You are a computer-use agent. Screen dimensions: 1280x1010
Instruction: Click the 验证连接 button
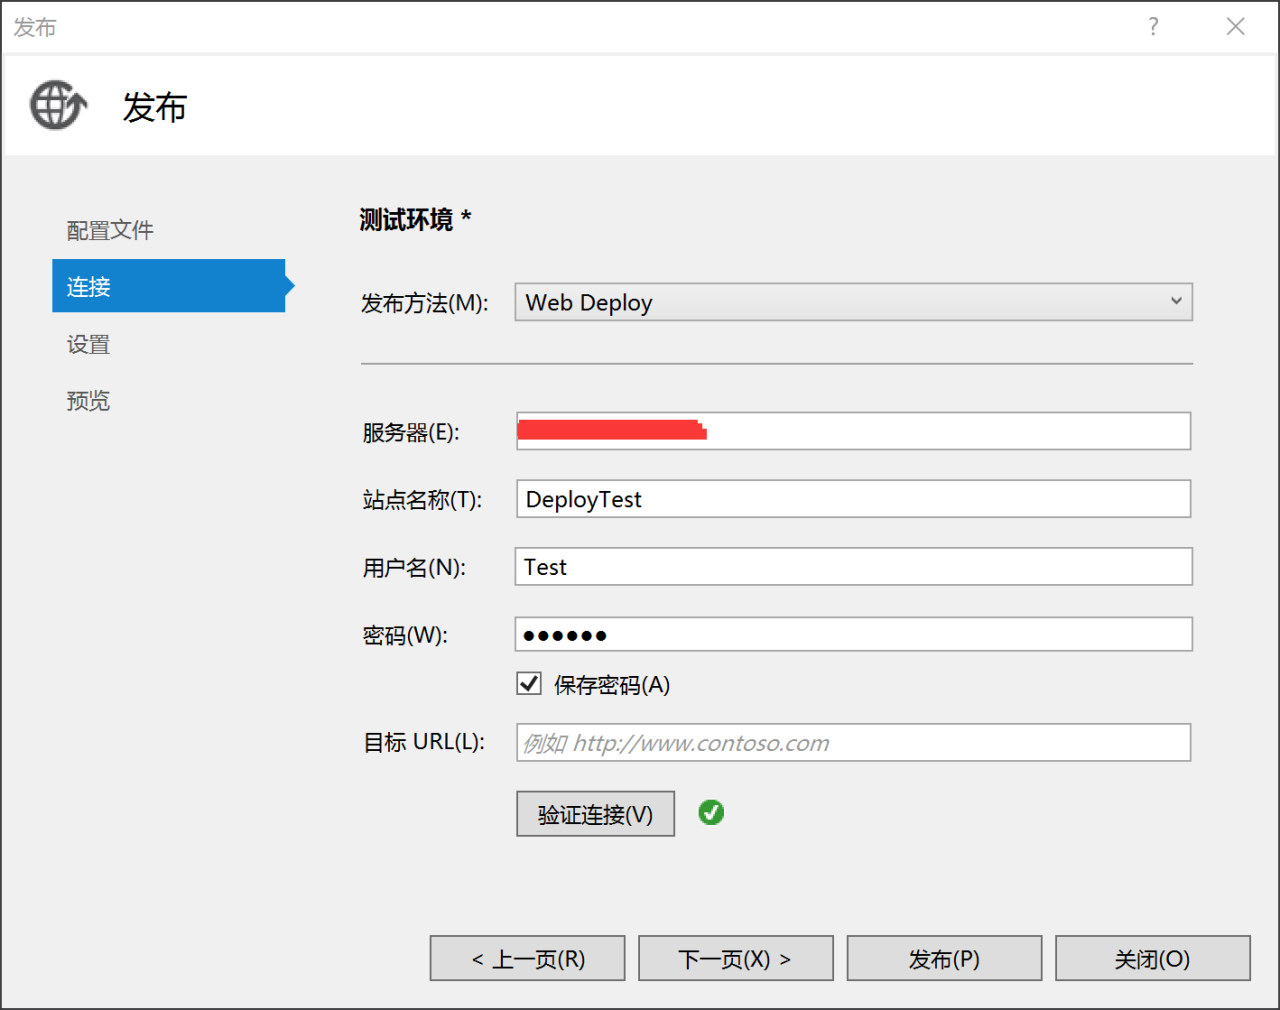pyautogui.click(x=595, y=814)
